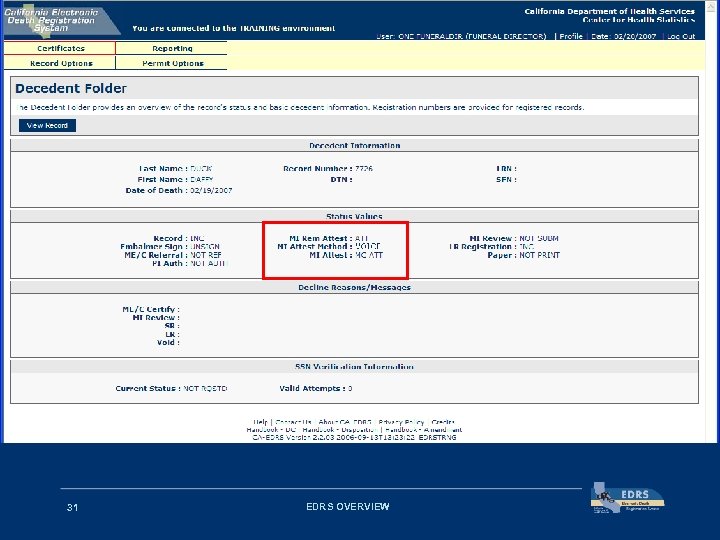The width and height of the screenshot is (720, 540).
Task: Click the Embalmer Sign value UNSIGN
Action: pyautogui.click(x=205, y=247)
